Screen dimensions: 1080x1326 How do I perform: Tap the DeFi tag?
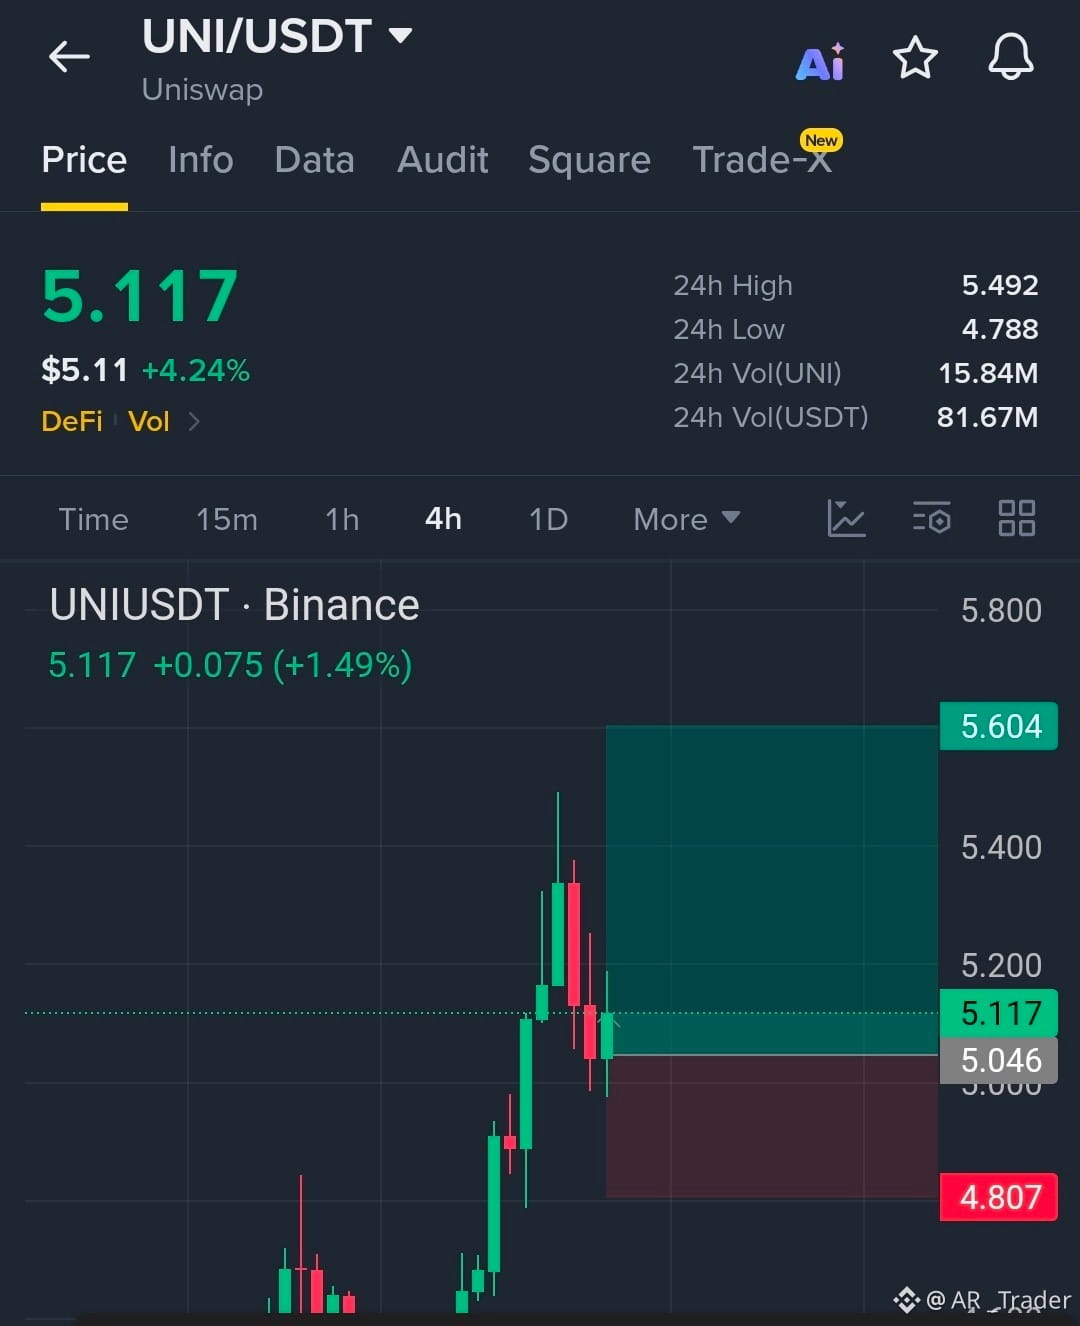[72, 422]
